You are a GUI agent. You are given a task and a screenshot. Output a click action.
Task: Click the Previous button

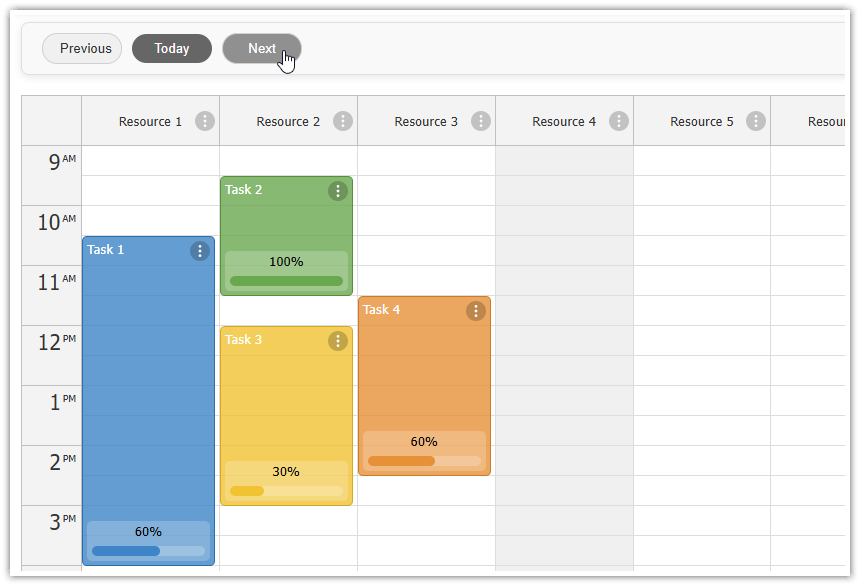pyautogui.click(x=82, y=48)
